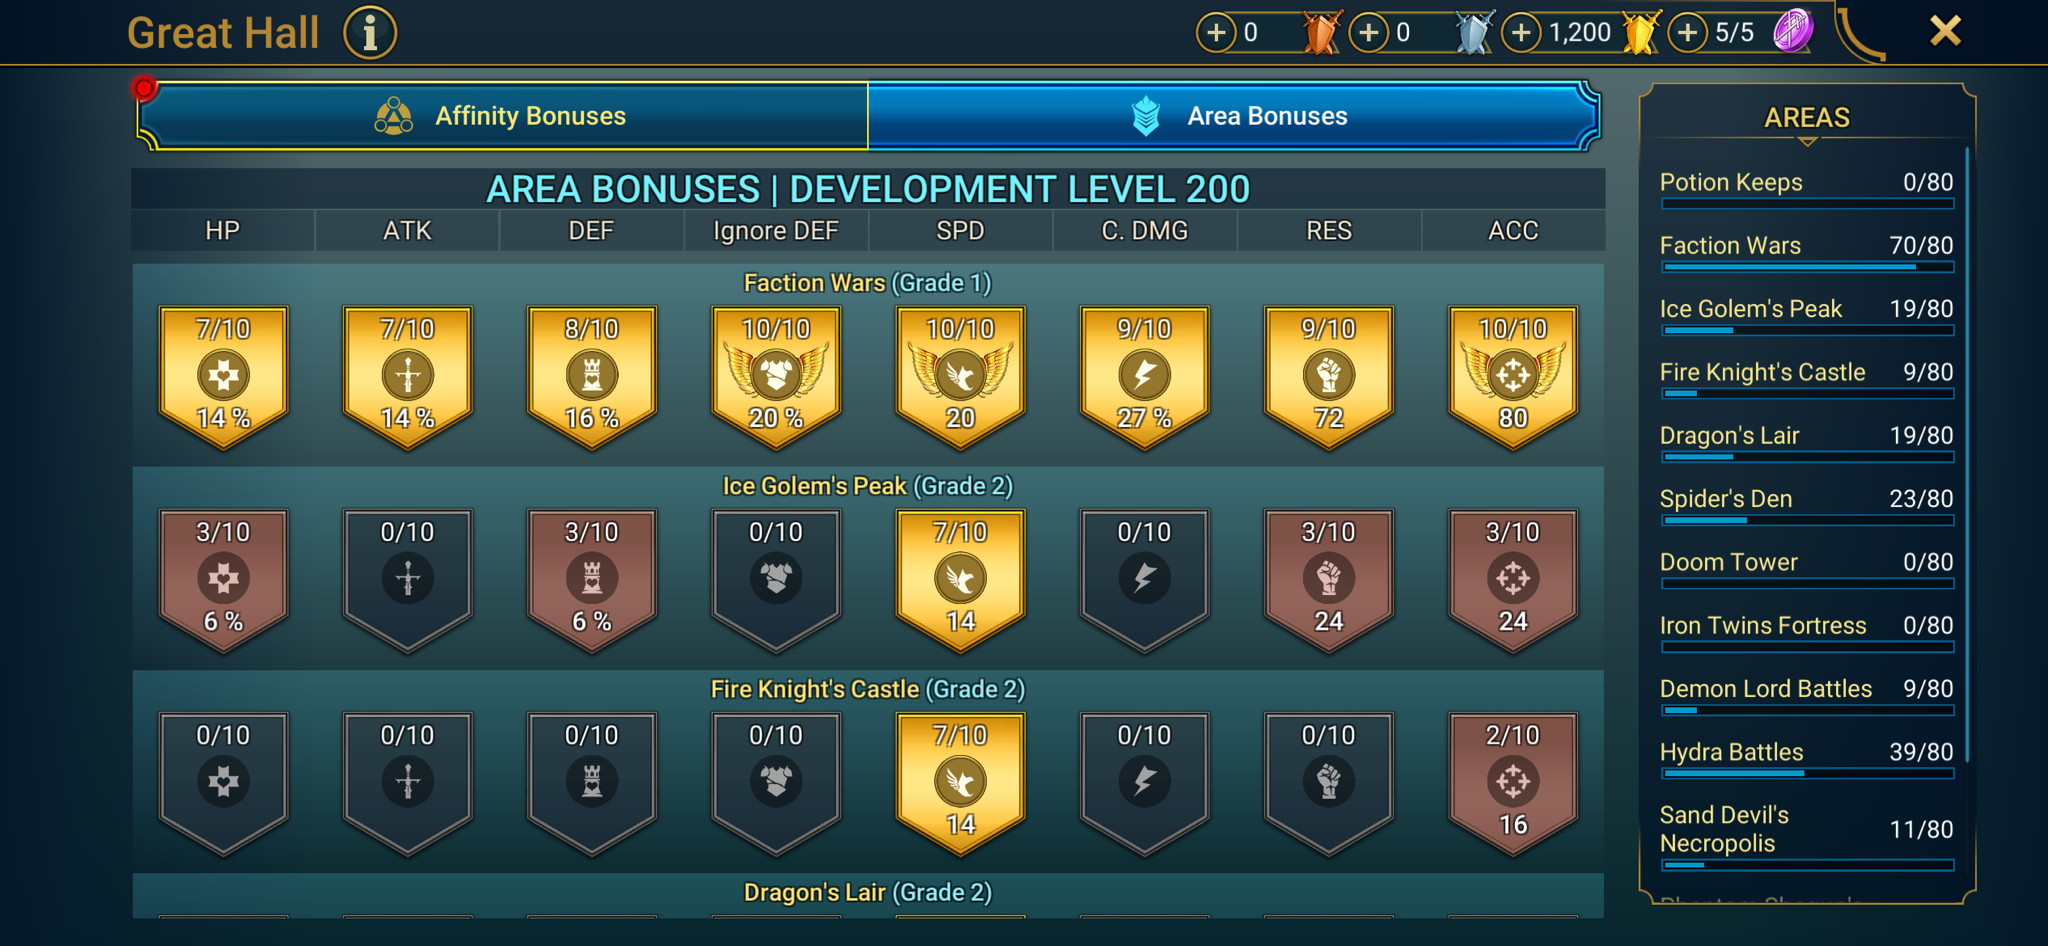The image size is (2048, 946).
Task: Open the Great Hall info icon
Action: tap(370, 33)
